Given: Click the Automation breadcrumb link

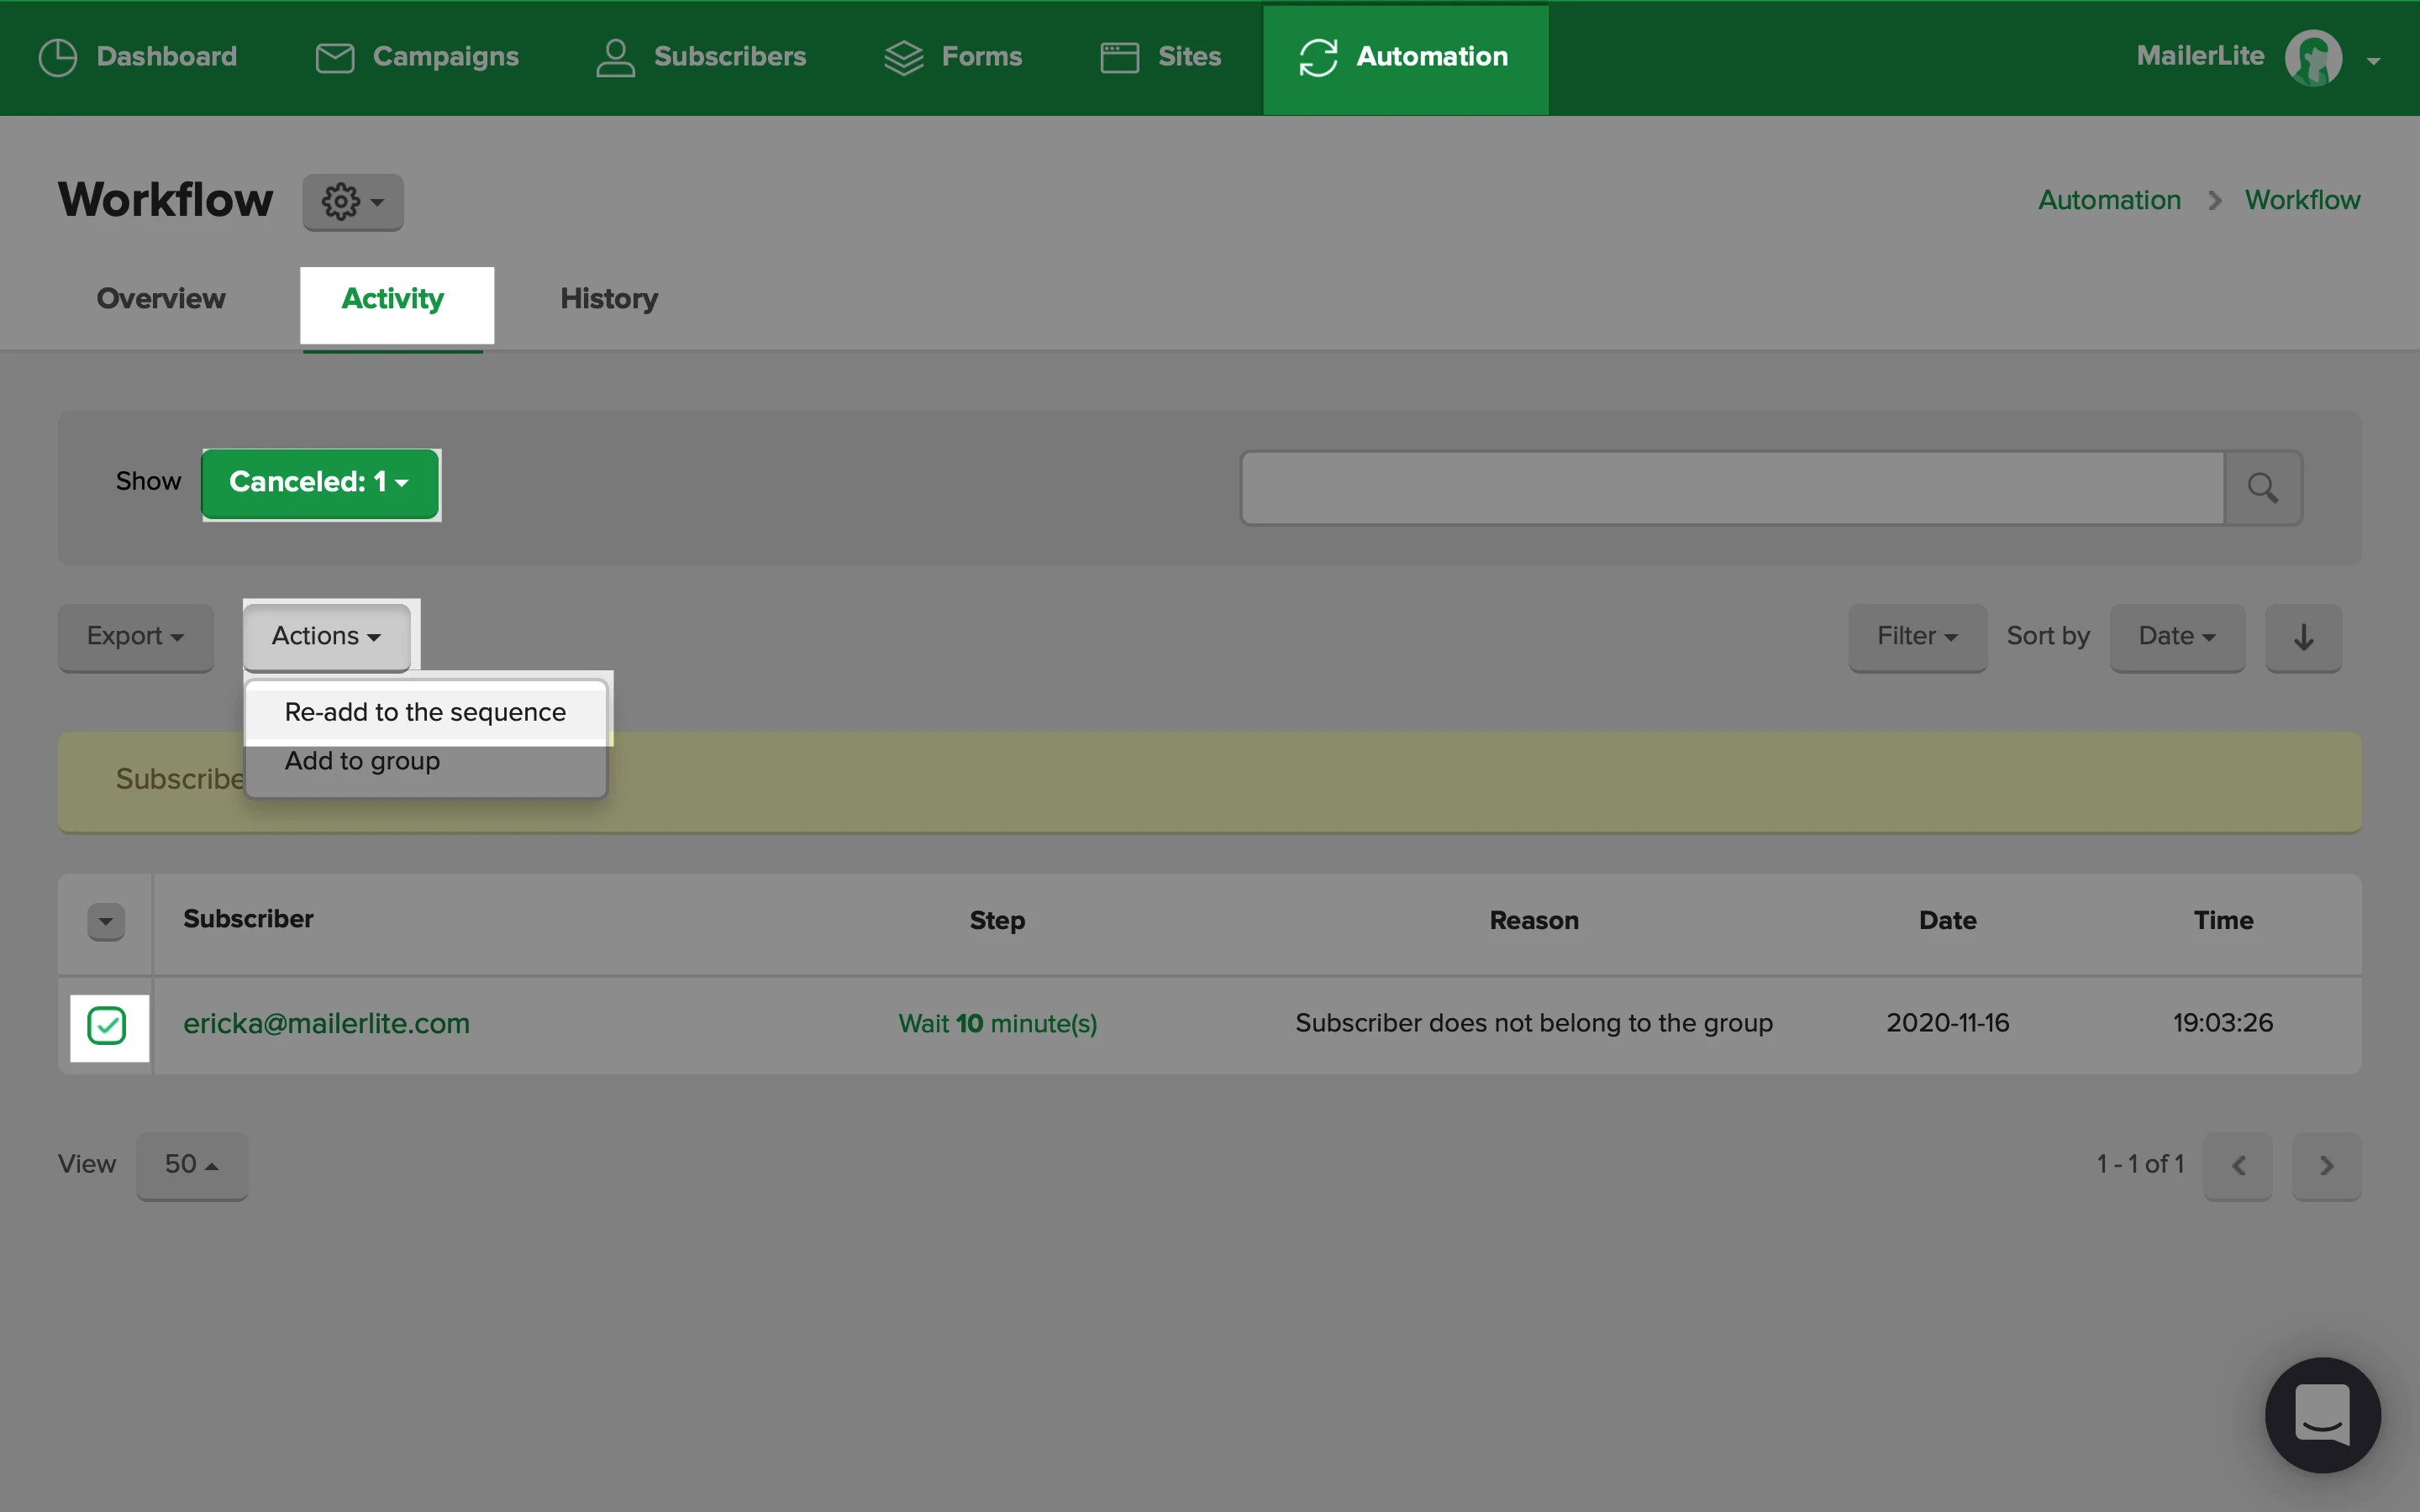Looking at the screenshot, I should pyautogui.click(x=2109, y=200).
